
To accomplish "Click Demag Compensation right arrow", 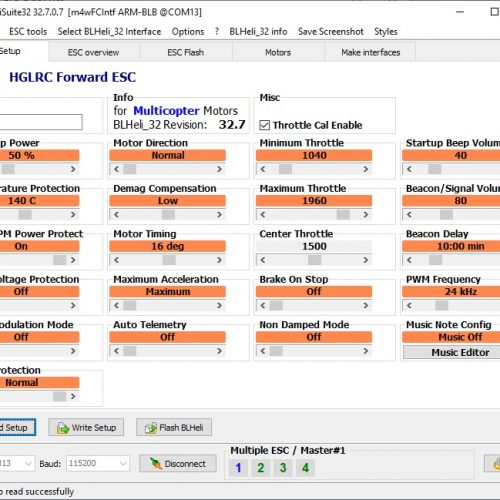I will pyautogui.click(x=219, y=214).
